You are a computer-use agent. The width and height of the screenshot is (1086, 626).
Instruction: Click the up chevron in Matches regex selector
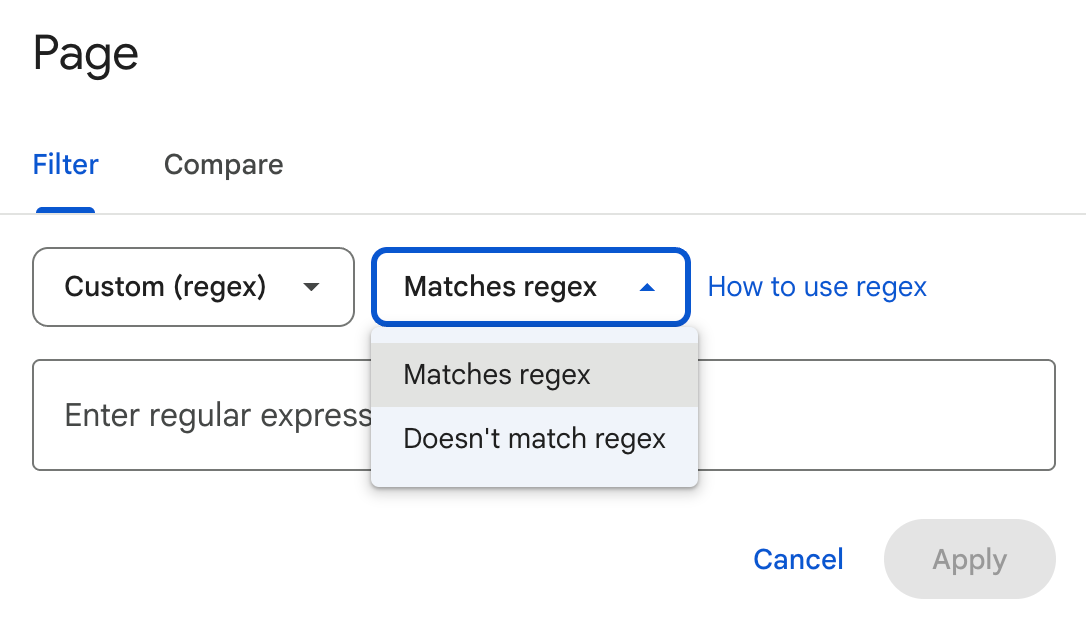point(648,287)
